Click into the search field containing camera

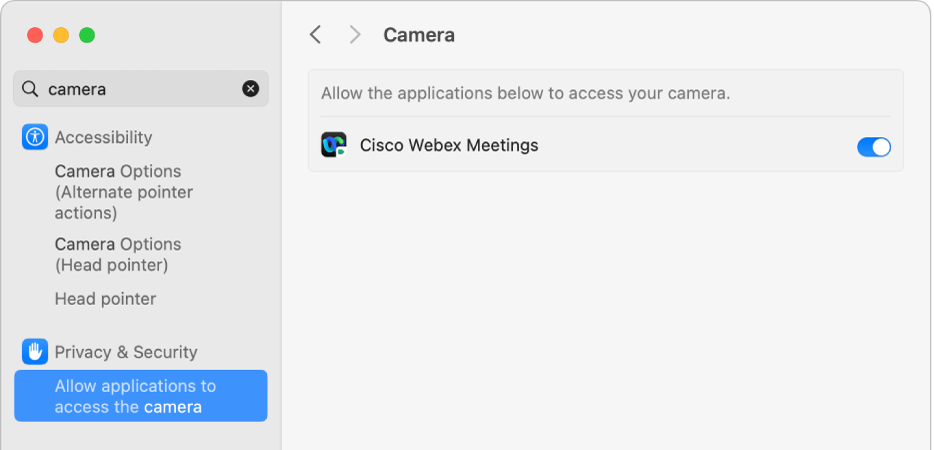coord(140,89)
